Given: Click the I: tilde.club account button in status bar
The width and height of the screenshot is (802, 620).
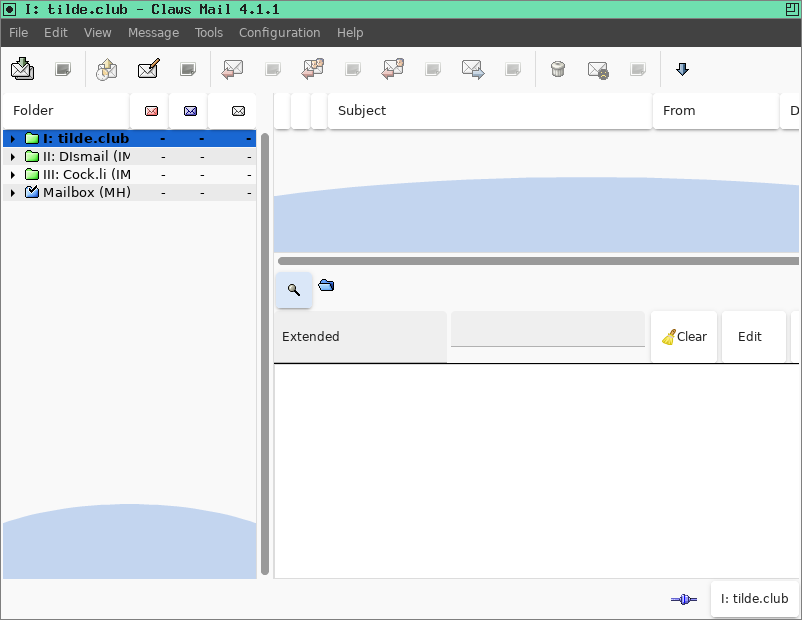Looking at the screenshot, I should 754,599.
